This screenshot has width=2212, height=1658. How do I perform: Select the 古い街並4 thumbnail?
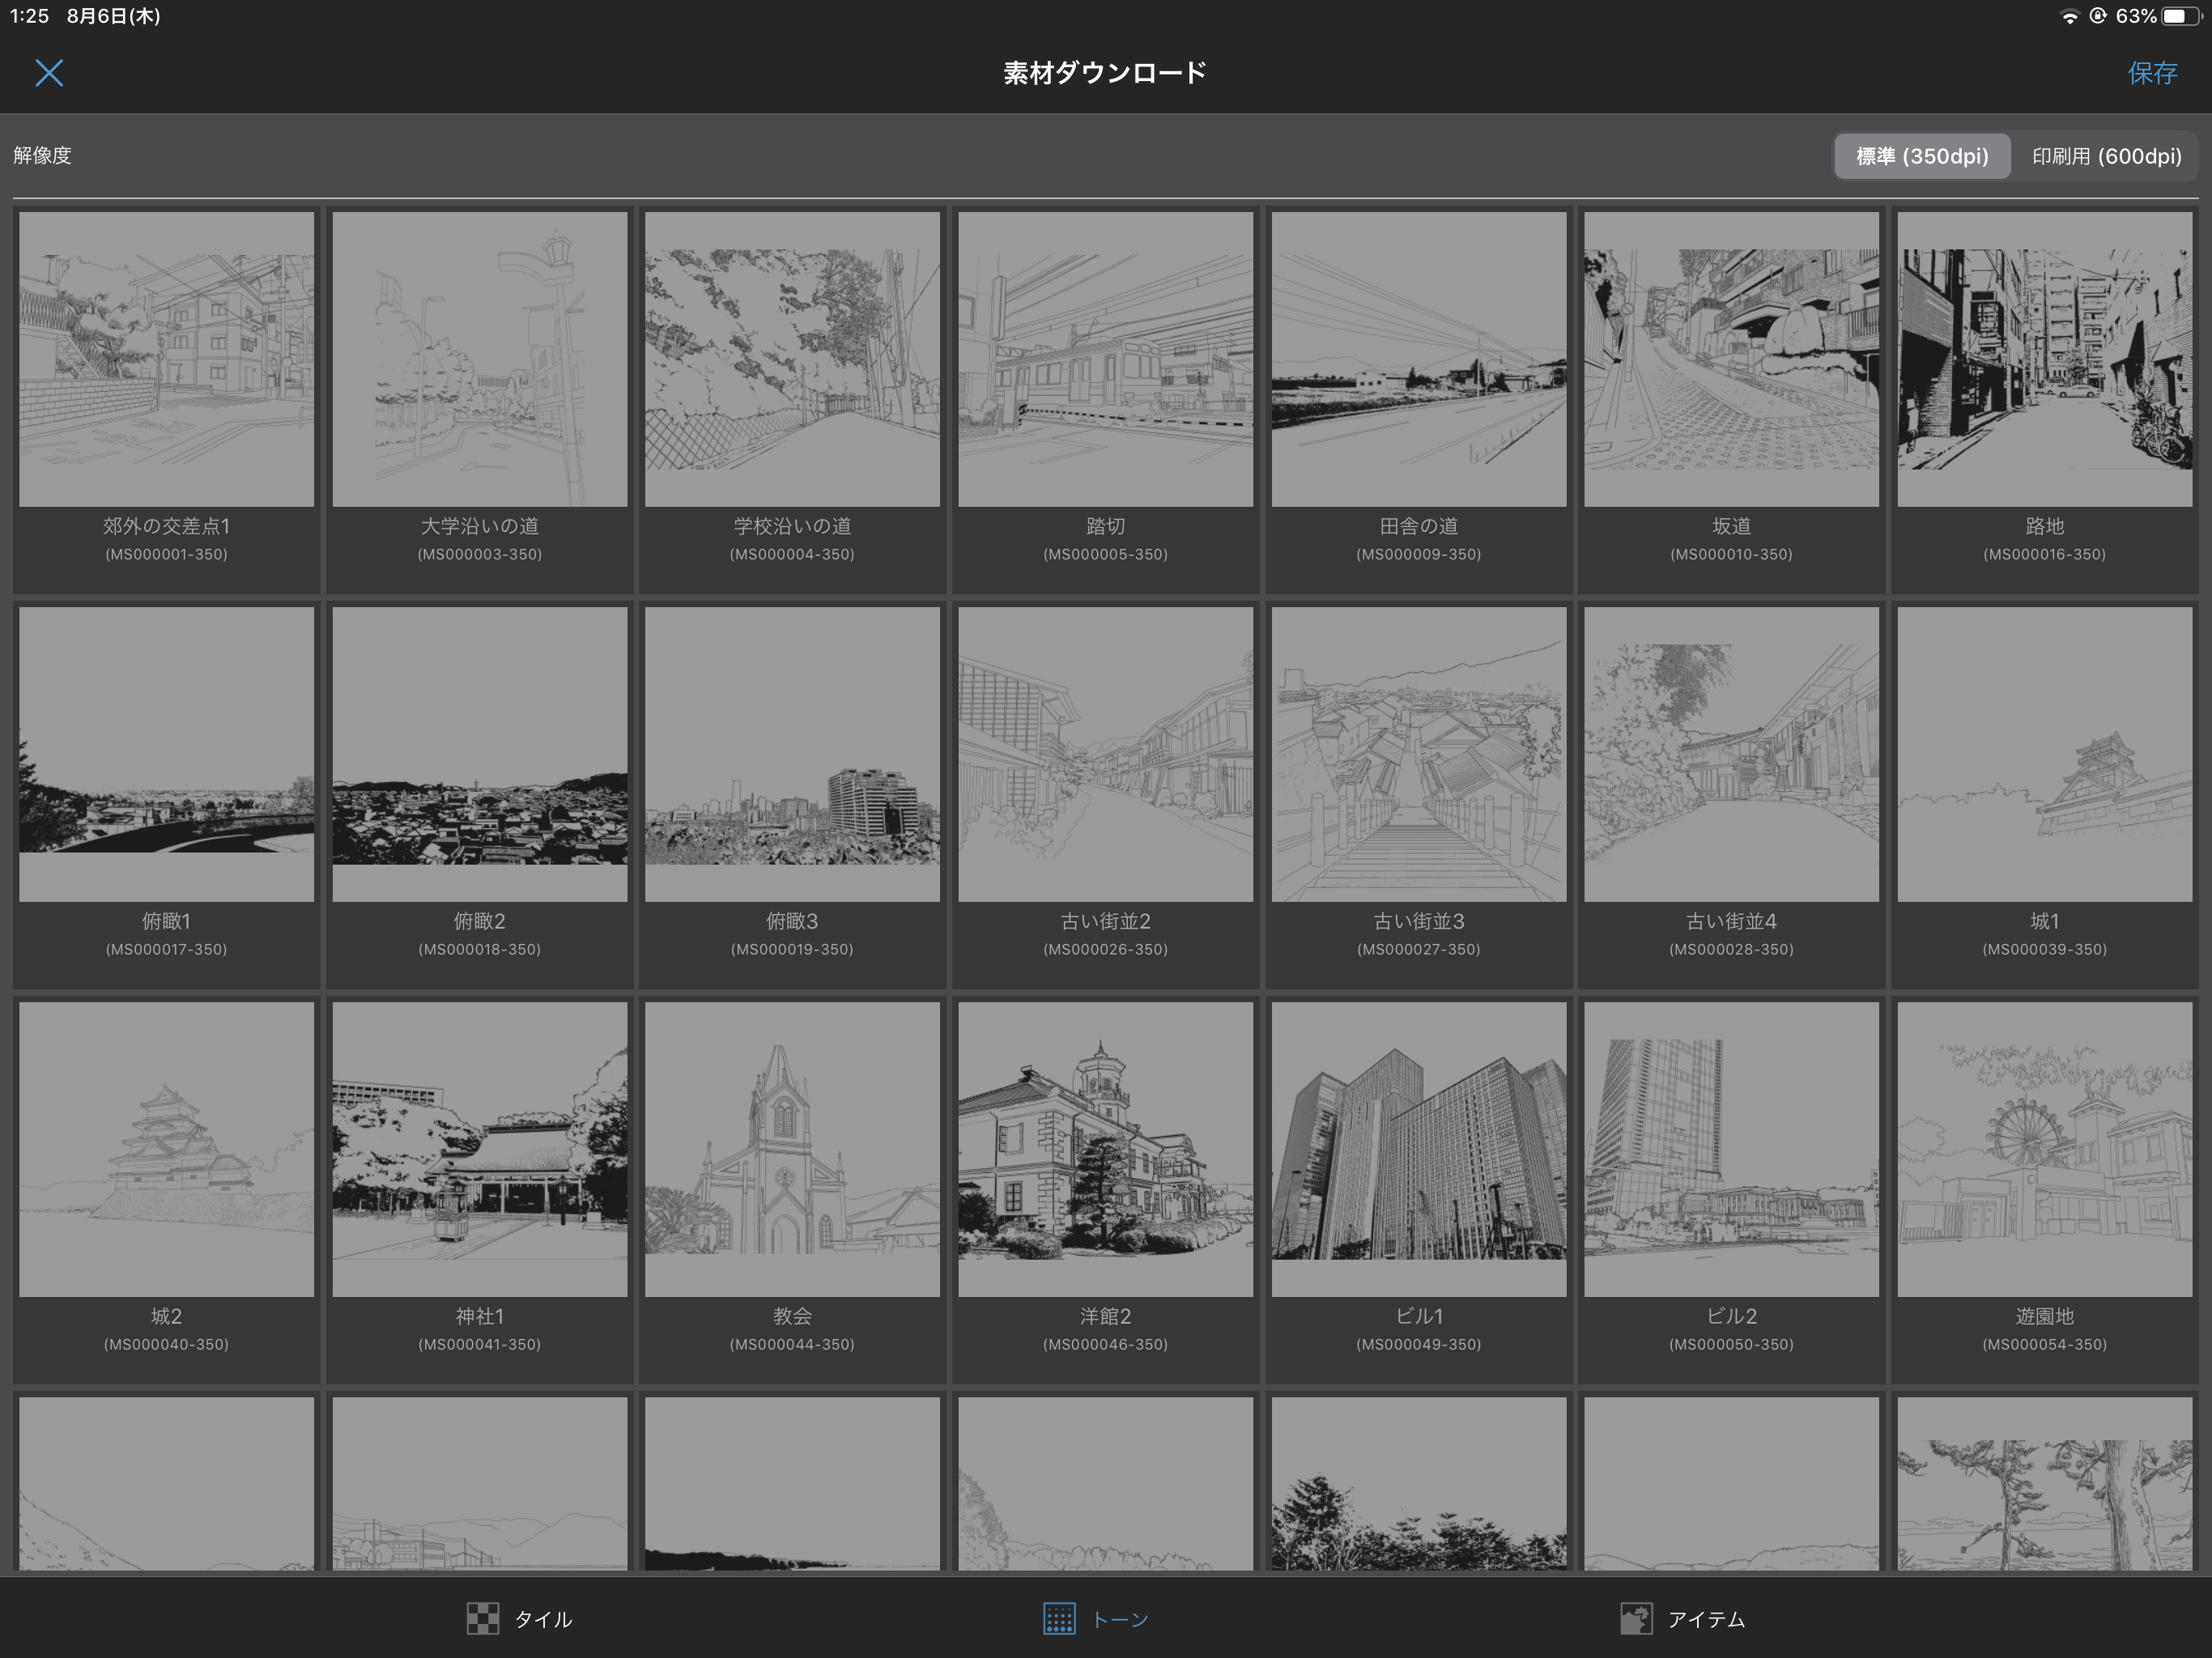1731,754
